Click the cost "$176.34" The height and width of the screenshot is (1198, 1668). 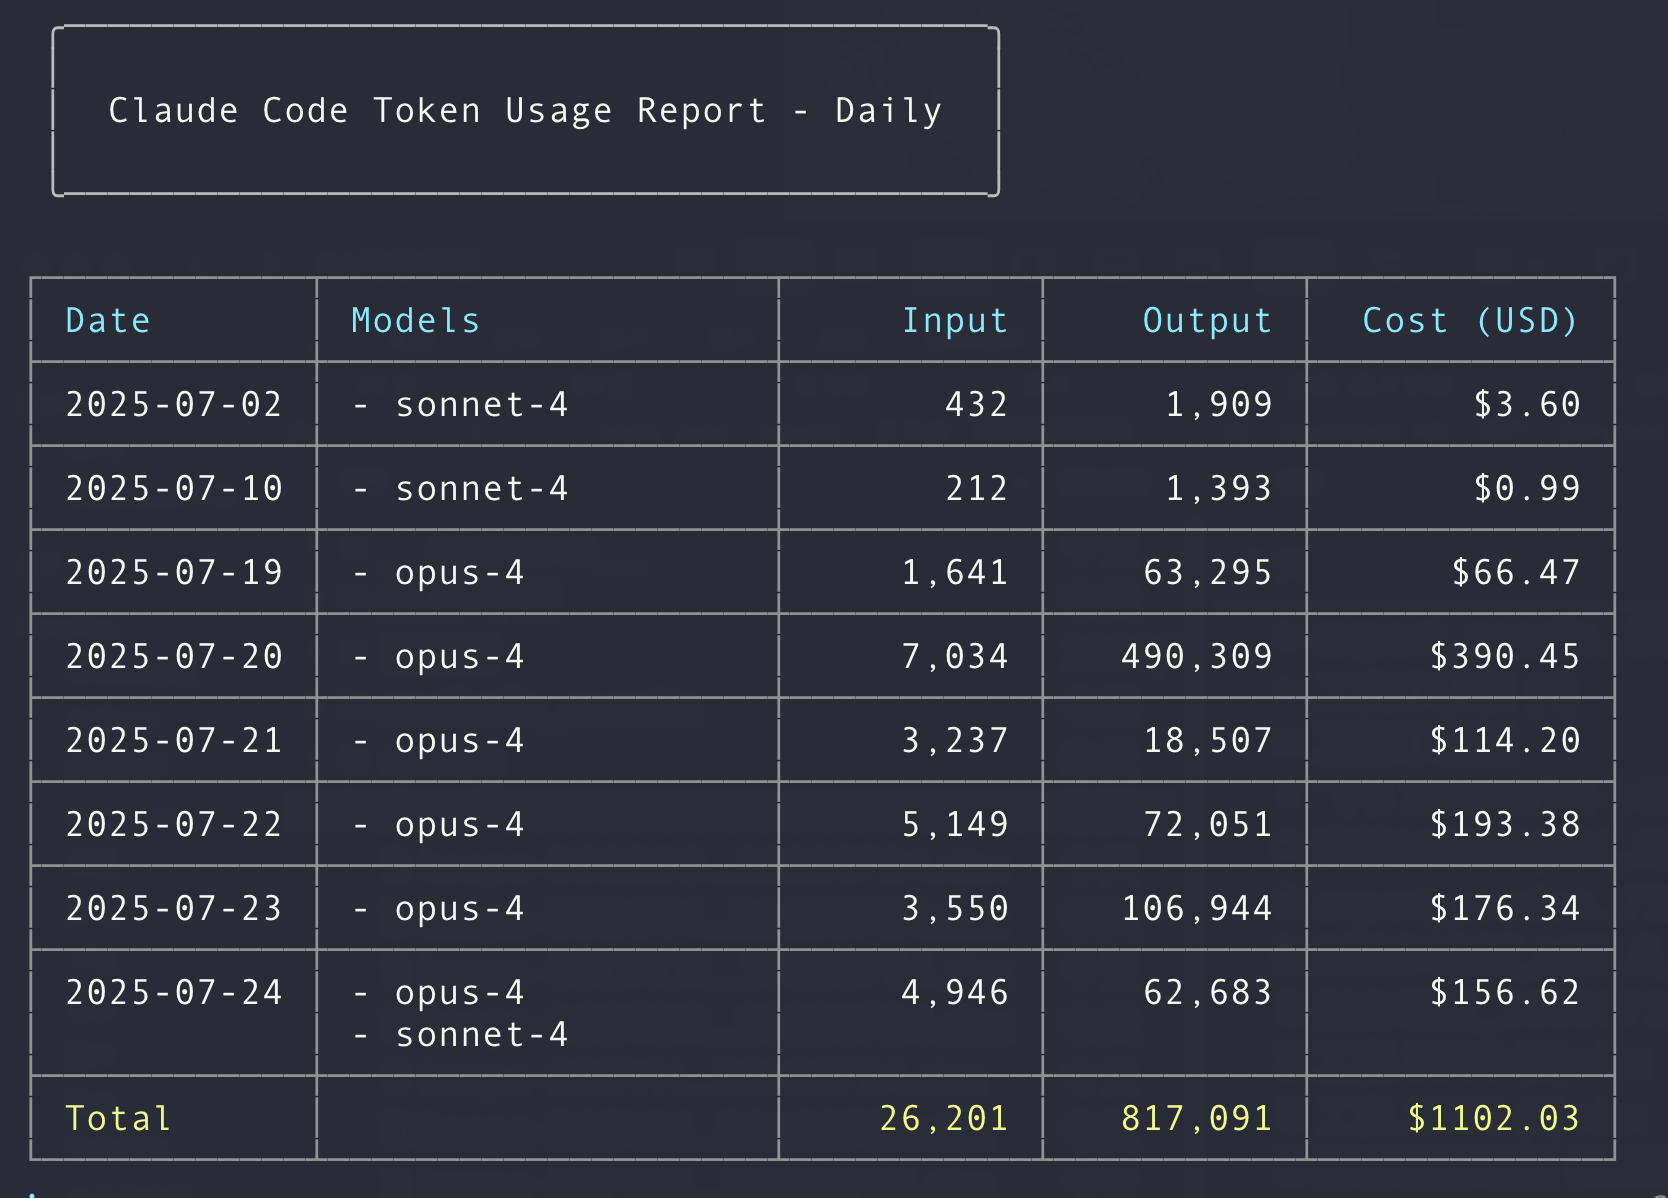(x=1505, y=908)
